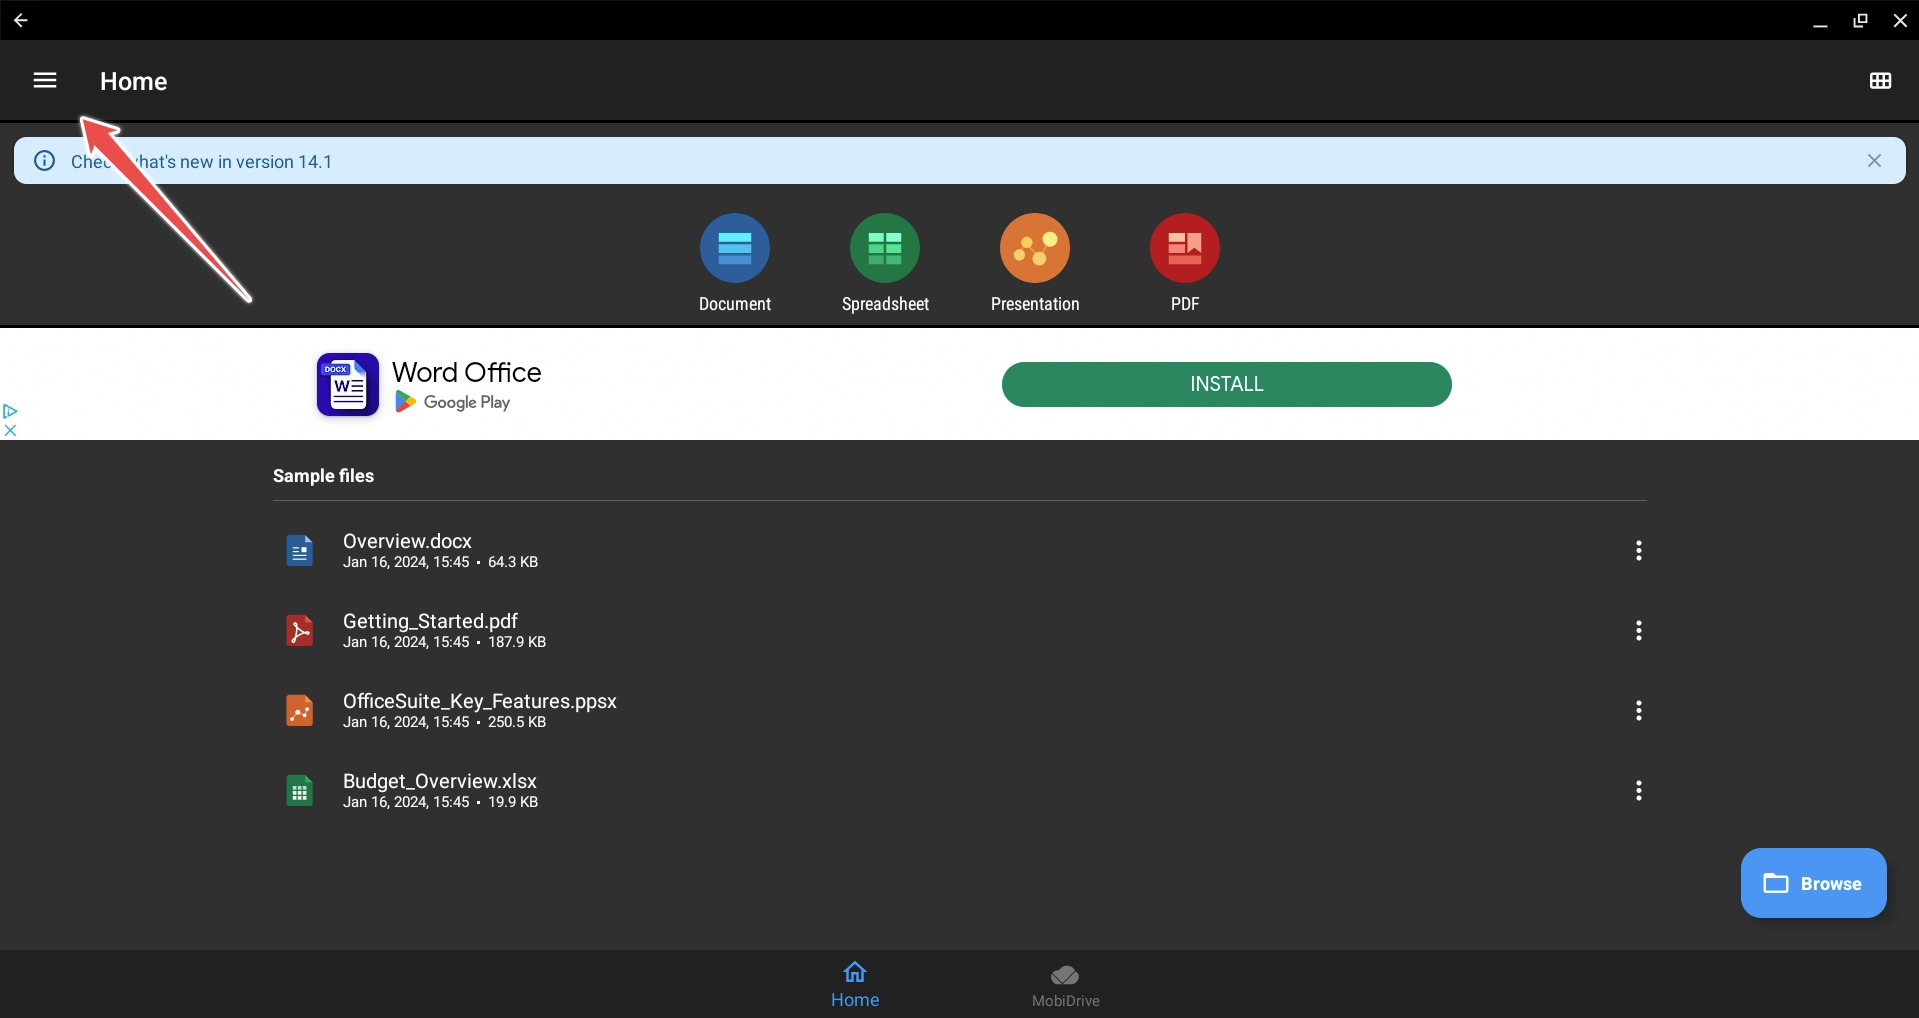Dismiss the version 14.1 notification banner
Image resolution: width=1919 pixels, height=1018 pixels.
(1874, 161)
